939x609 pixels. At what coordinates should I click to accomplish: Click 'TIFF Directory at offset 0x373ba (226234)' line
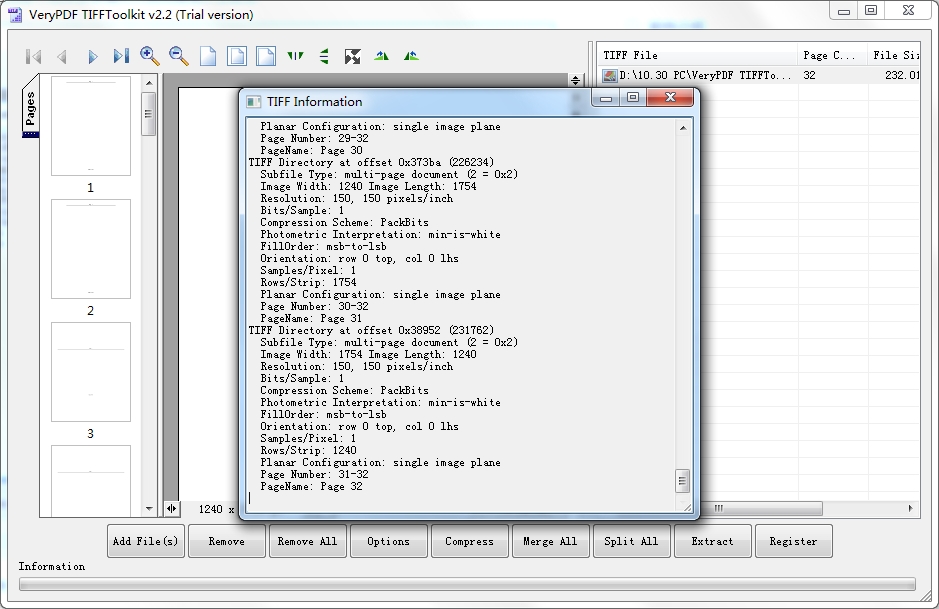tap(371, 162)
